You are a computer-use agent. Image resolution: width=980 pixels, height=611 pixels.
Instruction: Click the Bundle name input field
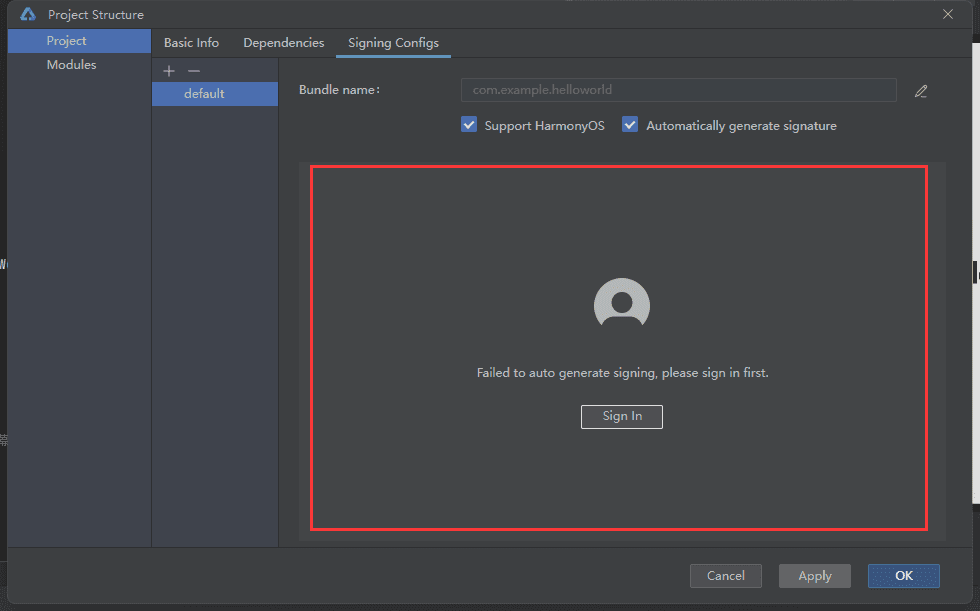click(x=679, y=90)
